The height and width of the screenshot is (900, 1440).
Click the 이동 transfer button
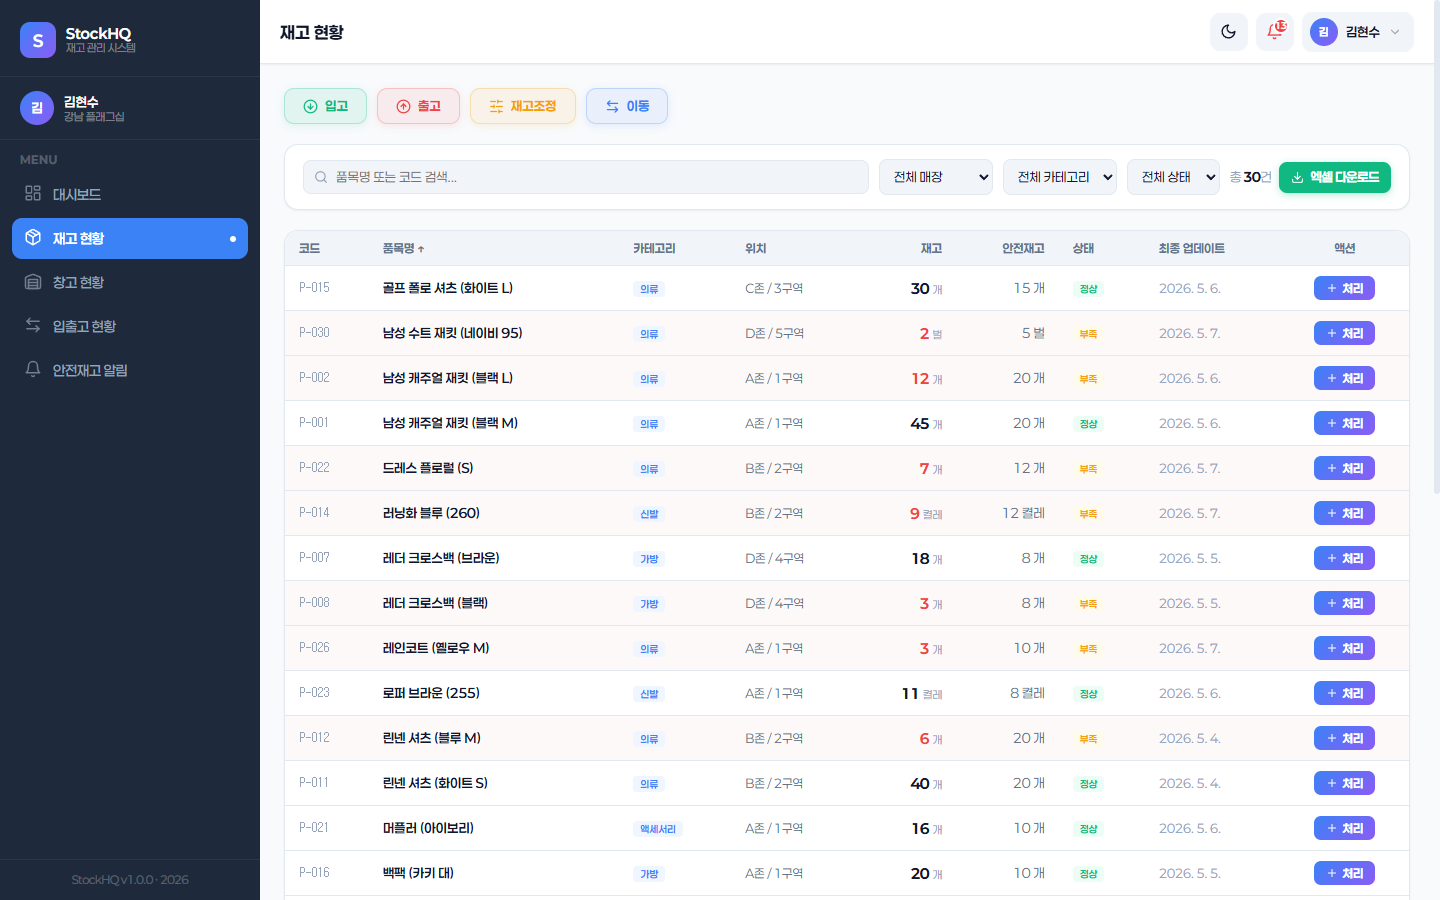[627, 106]
